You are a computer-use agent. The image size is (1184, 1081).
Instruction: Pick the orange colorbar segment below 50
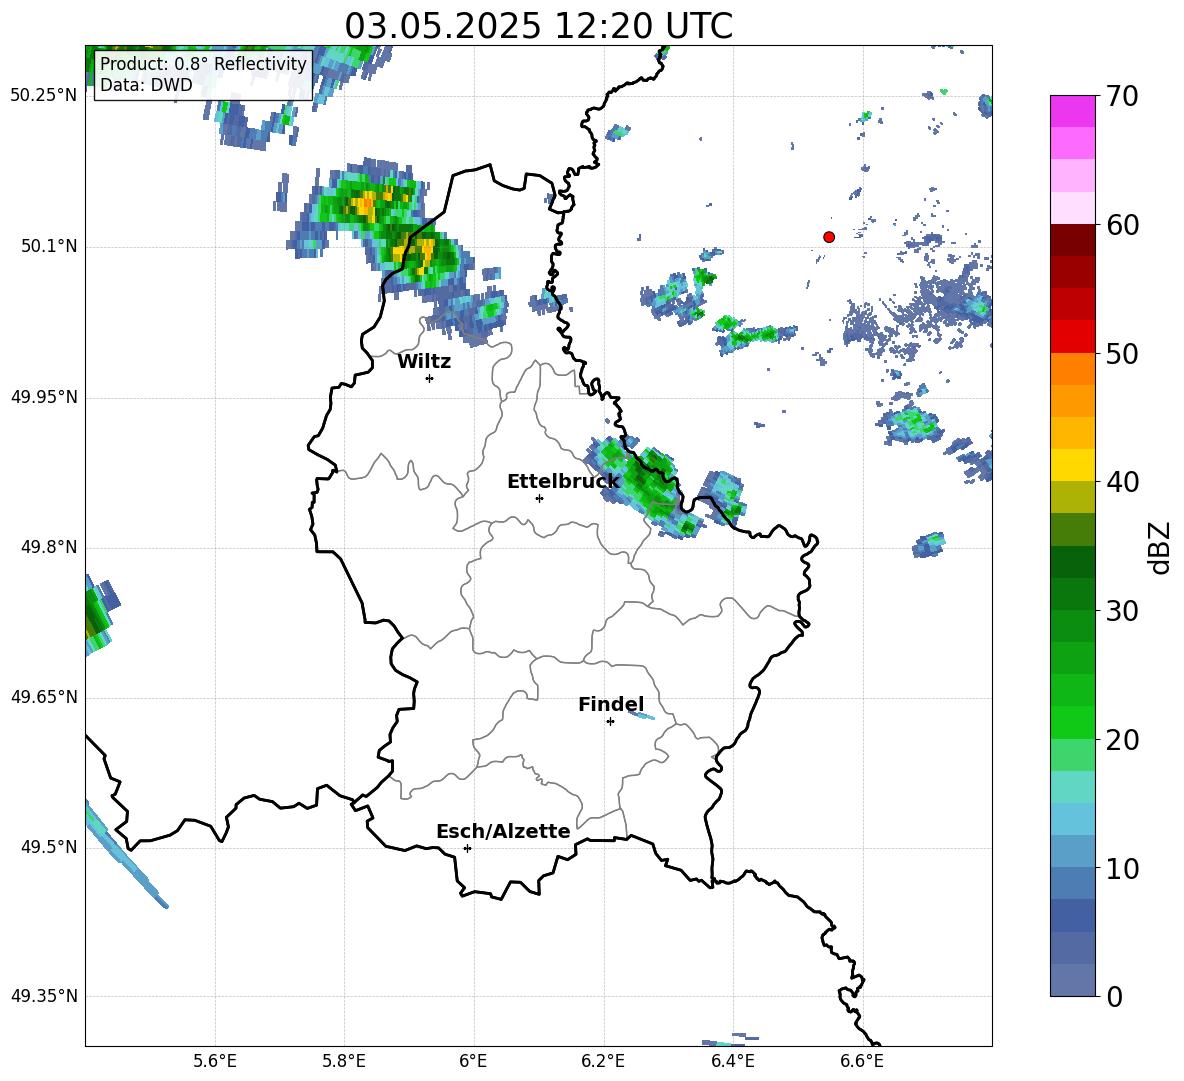[1072, 369]
